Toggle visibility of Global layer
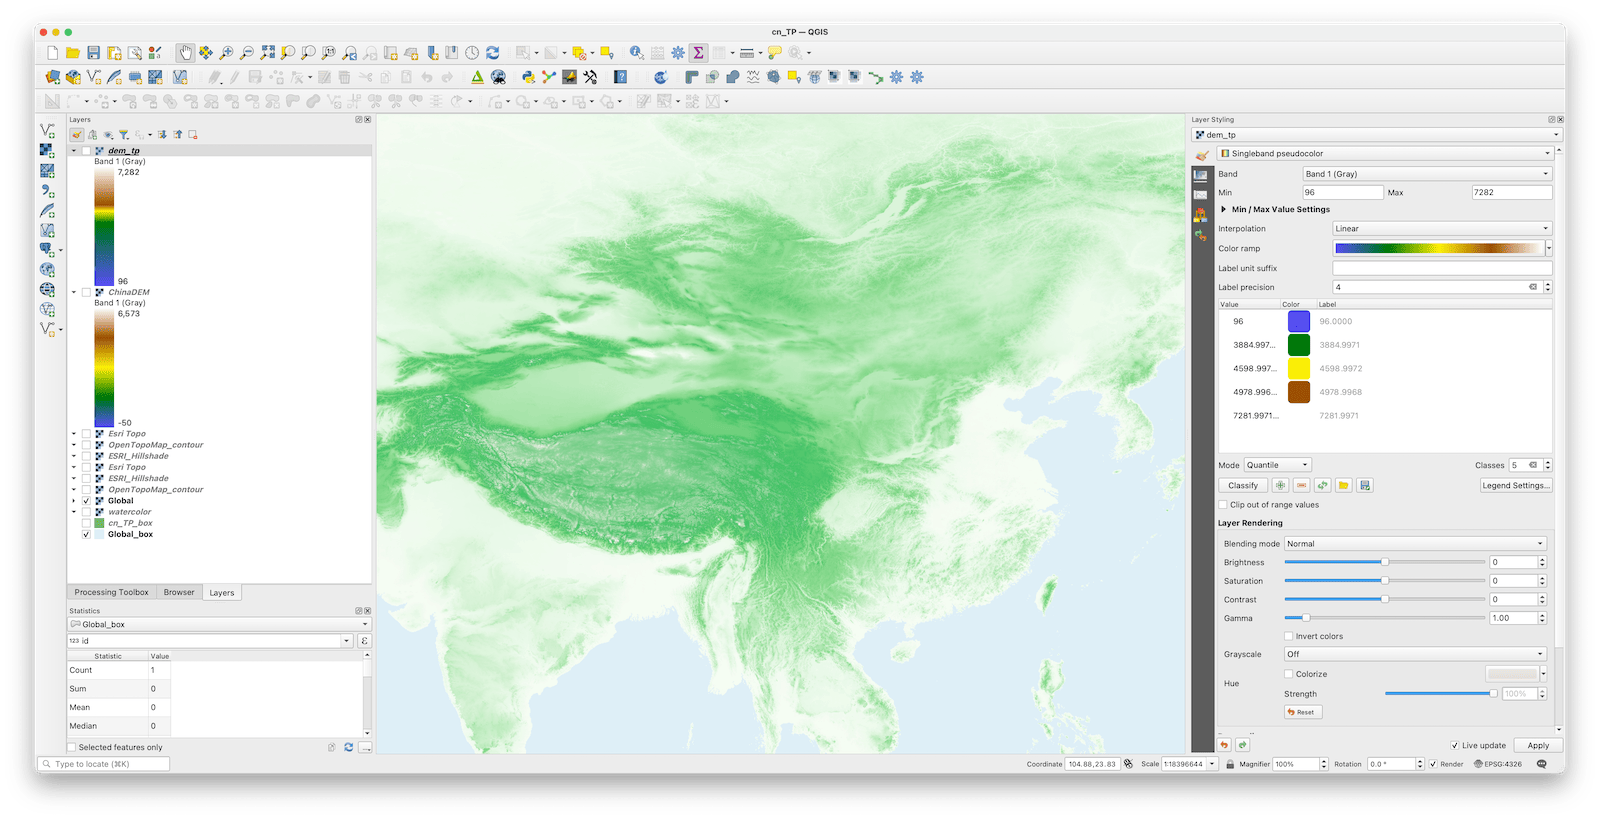 click(x=86, y=501)
